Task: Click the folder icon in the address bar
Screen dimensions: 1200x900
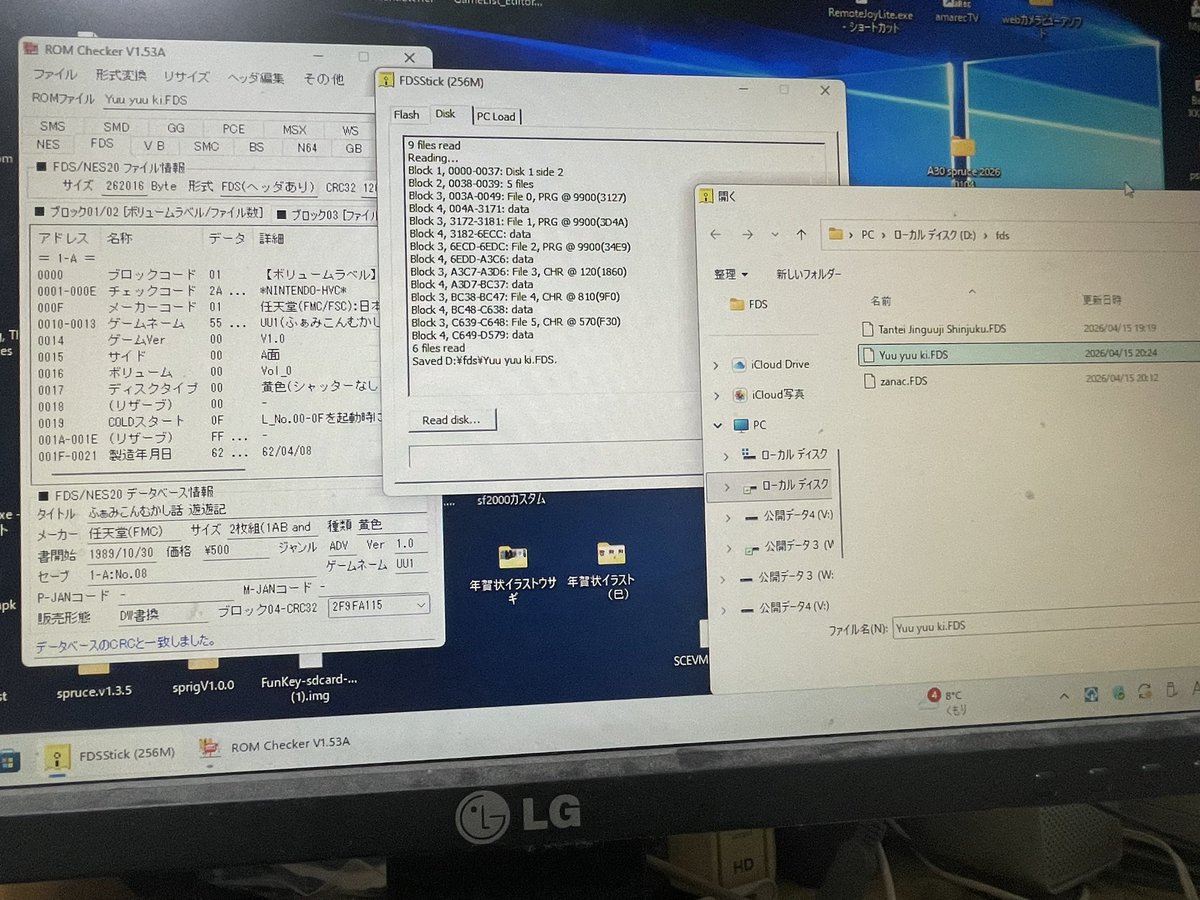Action: (836, 234)
